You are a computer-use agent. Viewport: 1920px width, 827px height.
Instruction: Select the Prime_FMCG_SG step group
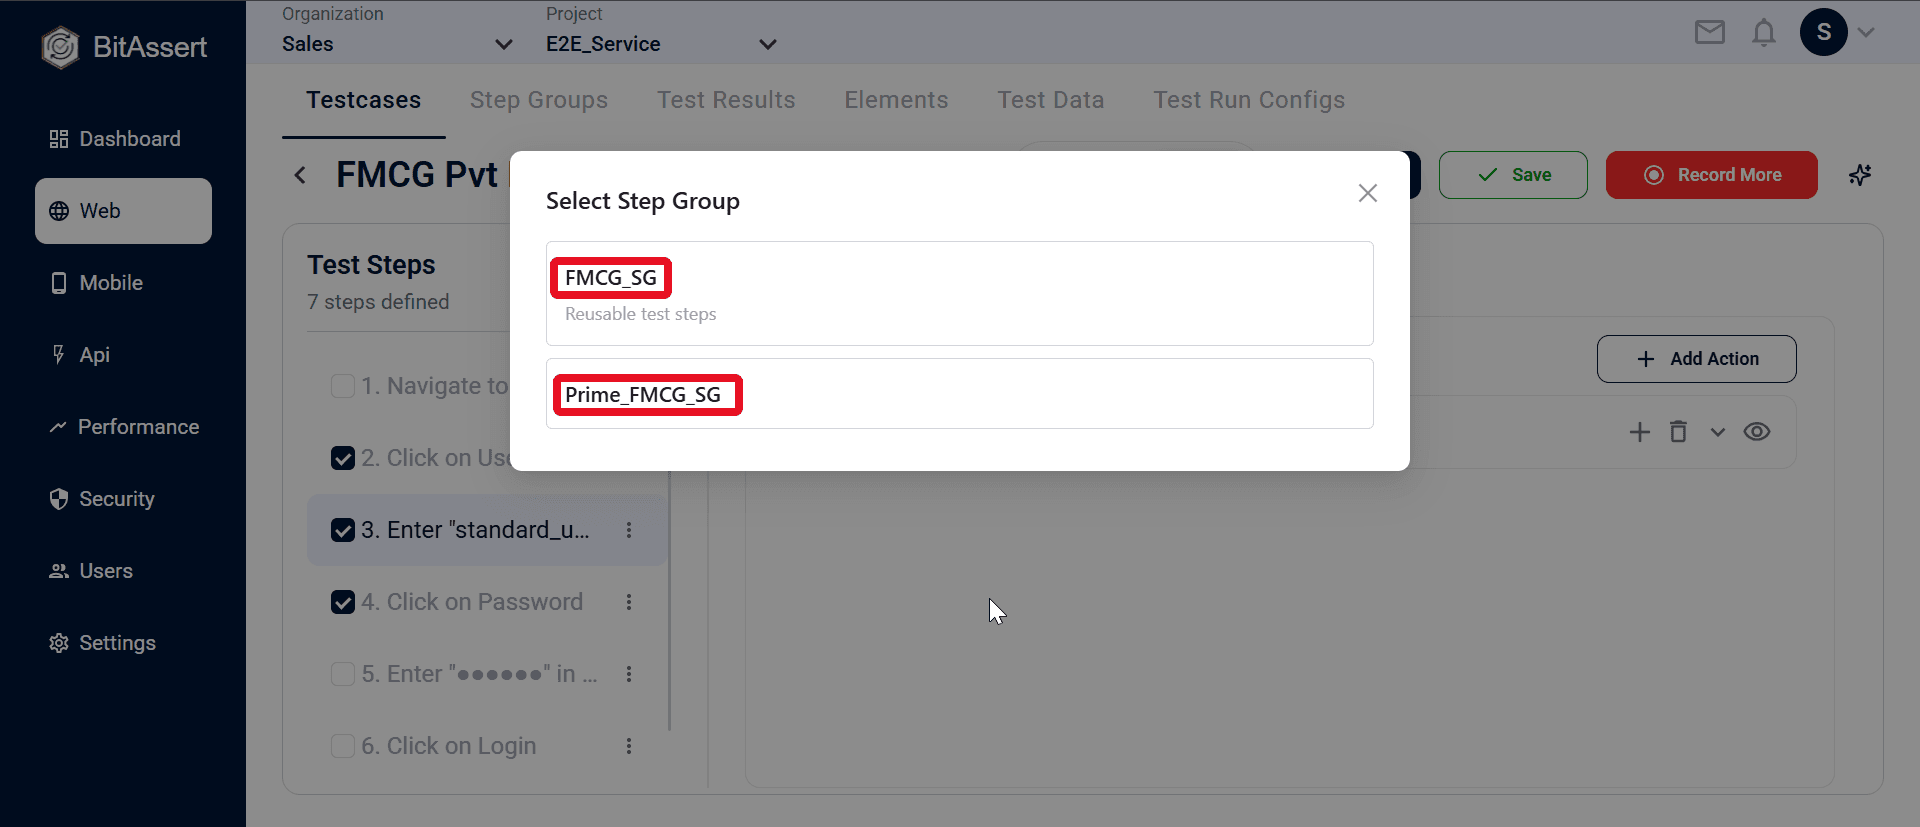coord(960,394)
